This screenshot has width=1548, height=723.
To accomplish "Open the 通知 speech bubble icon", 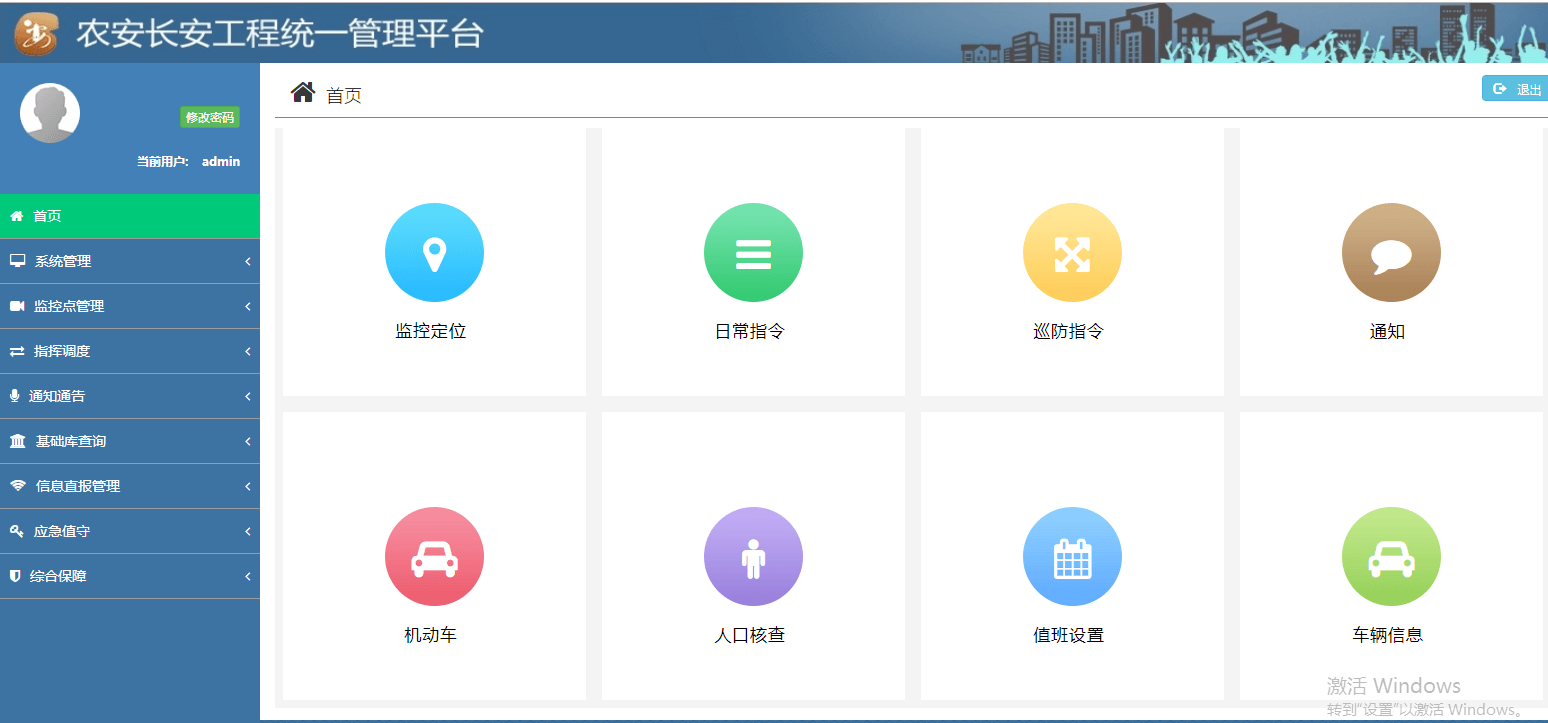I will click(x=1391, y=253).
